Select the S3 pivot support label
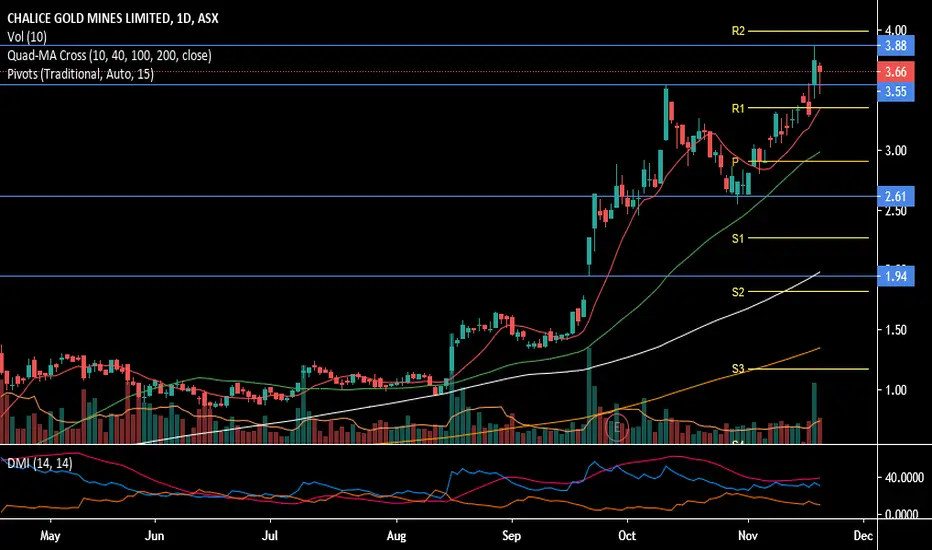 click(x=738, y=369)
